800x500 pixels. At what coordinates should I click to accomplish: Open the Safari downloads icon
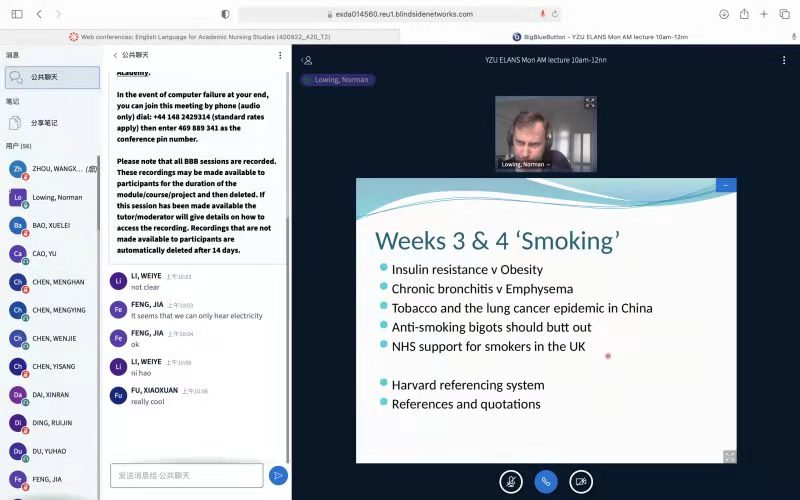pyautogui.click(x=724, y=14)
